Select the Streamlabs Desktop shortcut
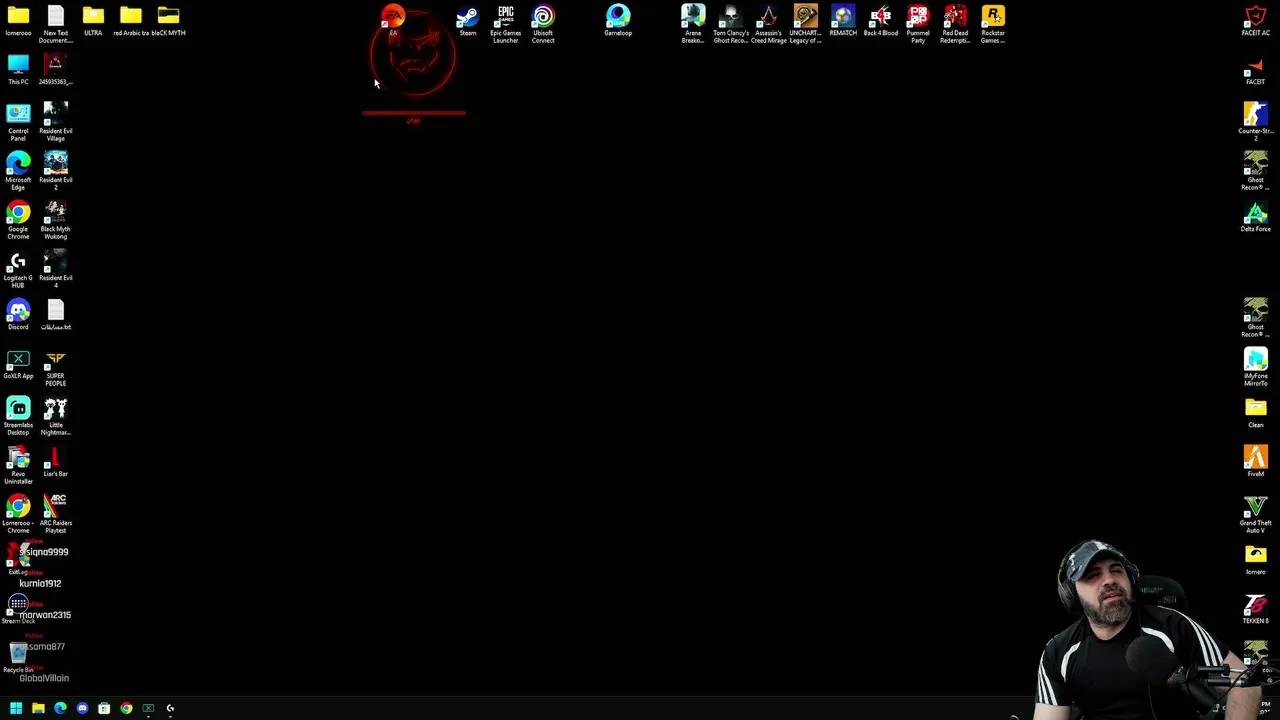 click(18, 416)
